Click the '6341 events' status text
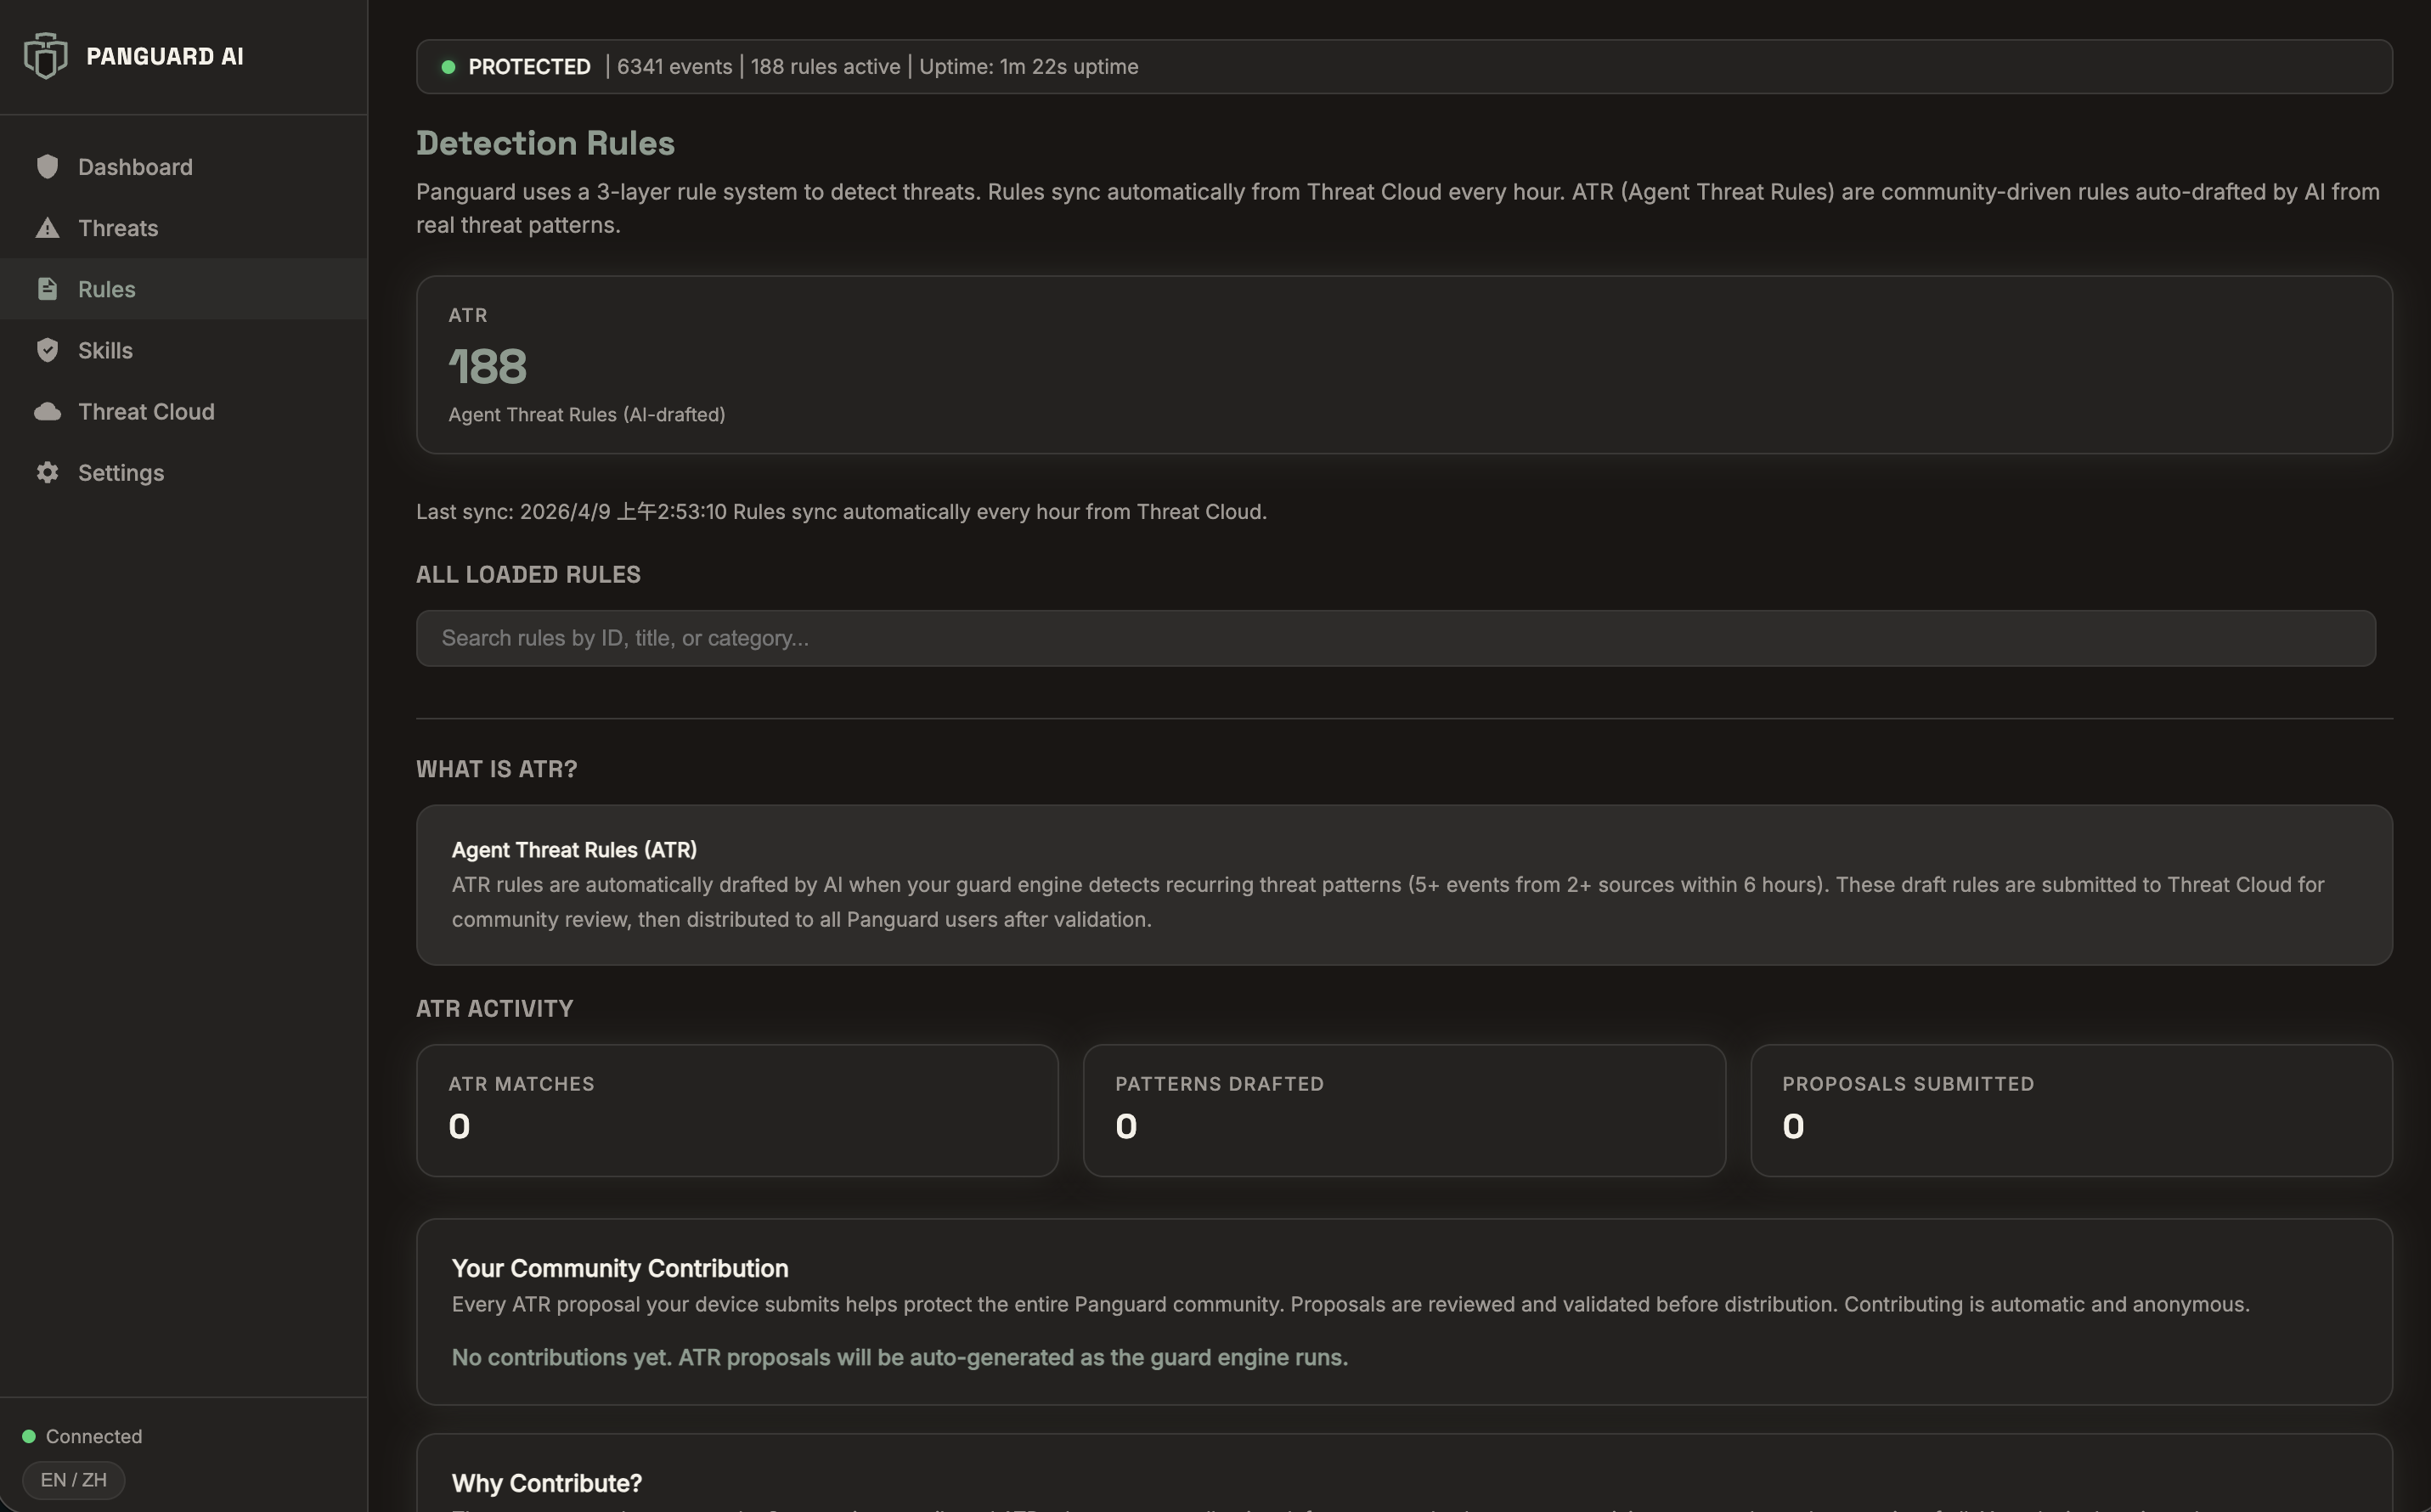The height and width of the screenshot is (1512, 2431). click(674, 67)
